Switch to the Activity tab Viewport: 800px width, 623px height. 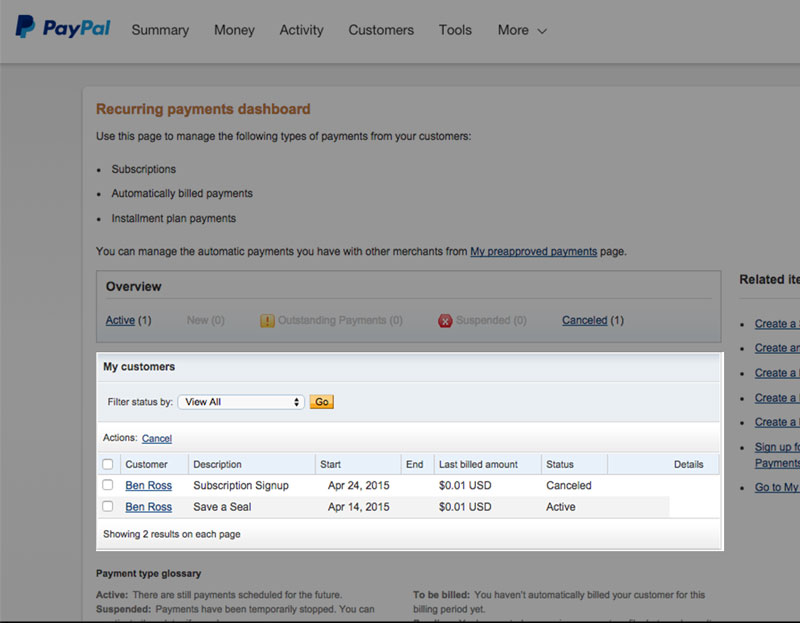click(x=302, y=30)
